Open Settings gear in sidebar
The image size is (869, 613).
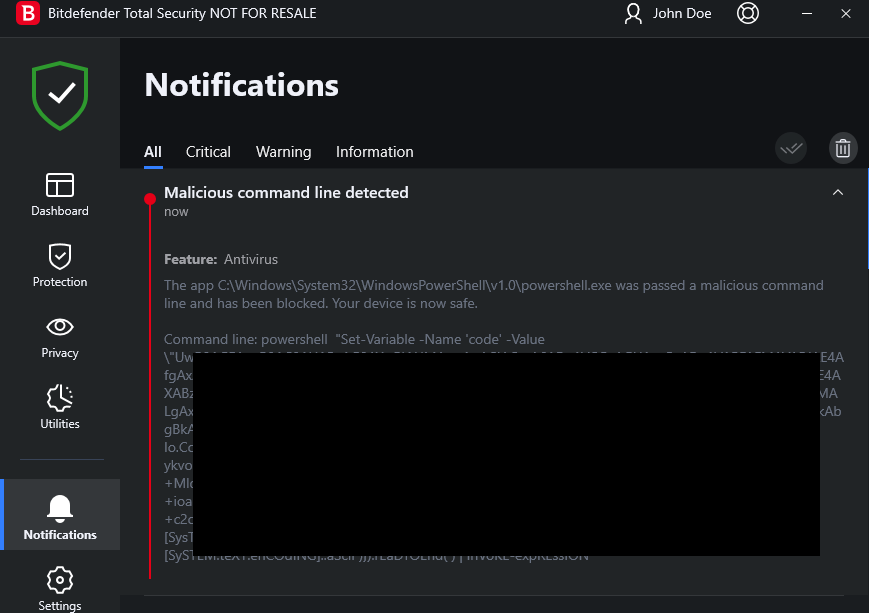(60, 581)
